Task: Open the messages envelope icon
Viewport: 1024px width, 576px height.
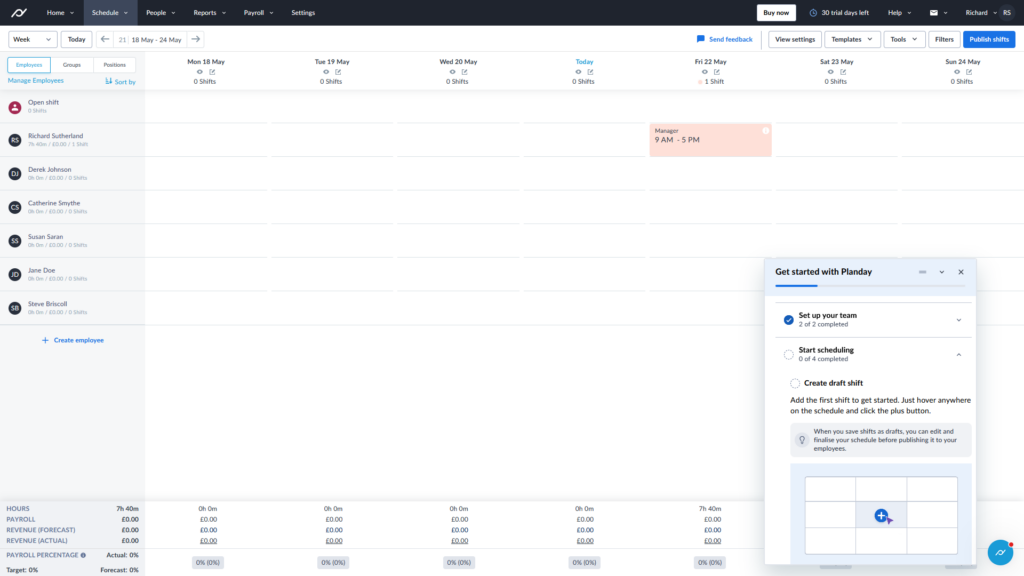Action: click(934, 12)
